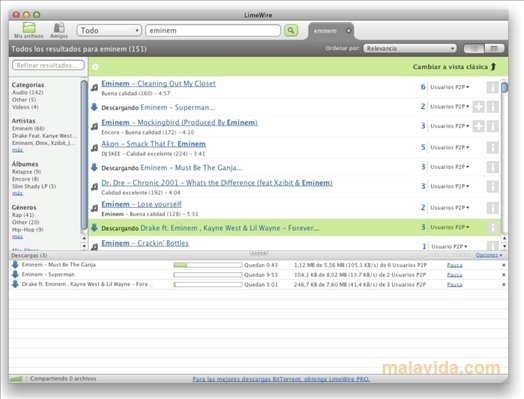This screenshot has height=399, width=524.
Task: Open Dr. Dre - Chronic 2001 result link
Action: (217, 183)
